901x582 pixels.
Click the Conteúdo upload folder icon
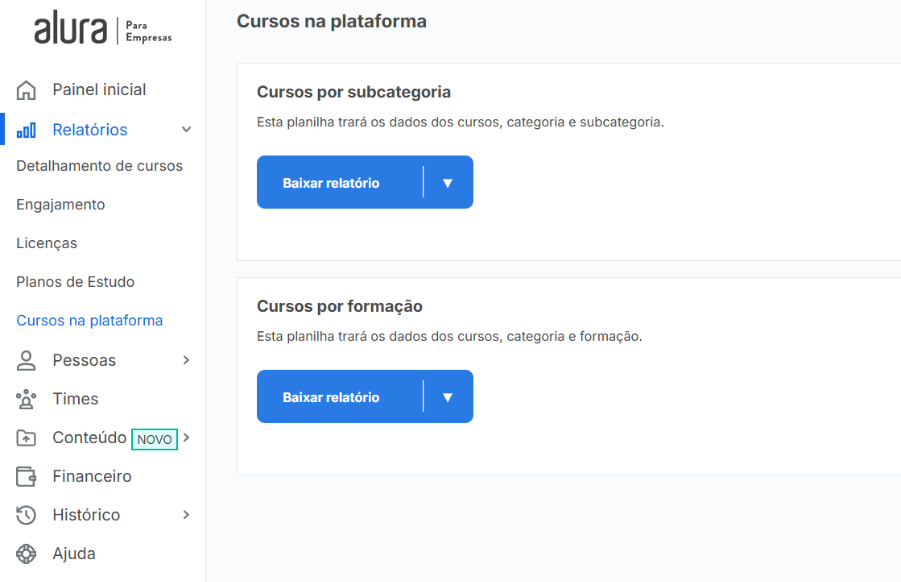pyautogui.click(x=26, y=438)
